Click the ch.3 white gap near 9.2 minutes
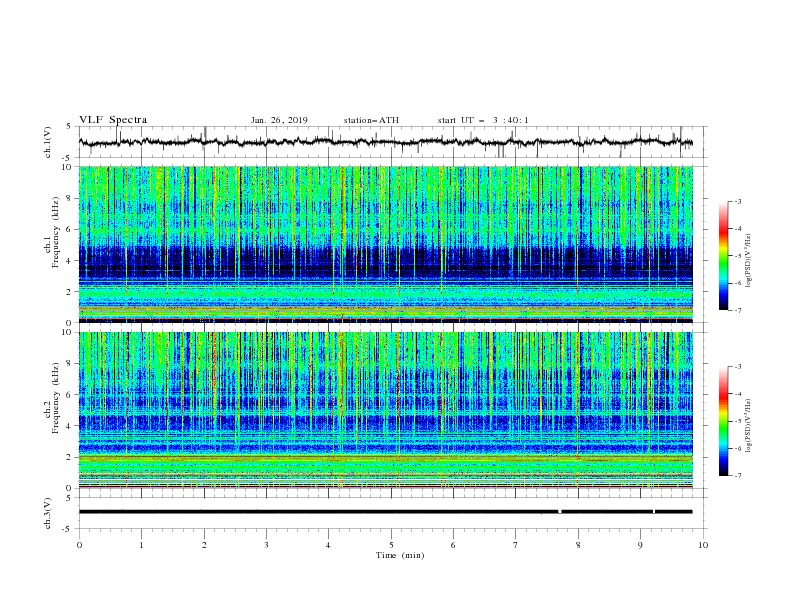The image size is (792, 612). [654, 512]
